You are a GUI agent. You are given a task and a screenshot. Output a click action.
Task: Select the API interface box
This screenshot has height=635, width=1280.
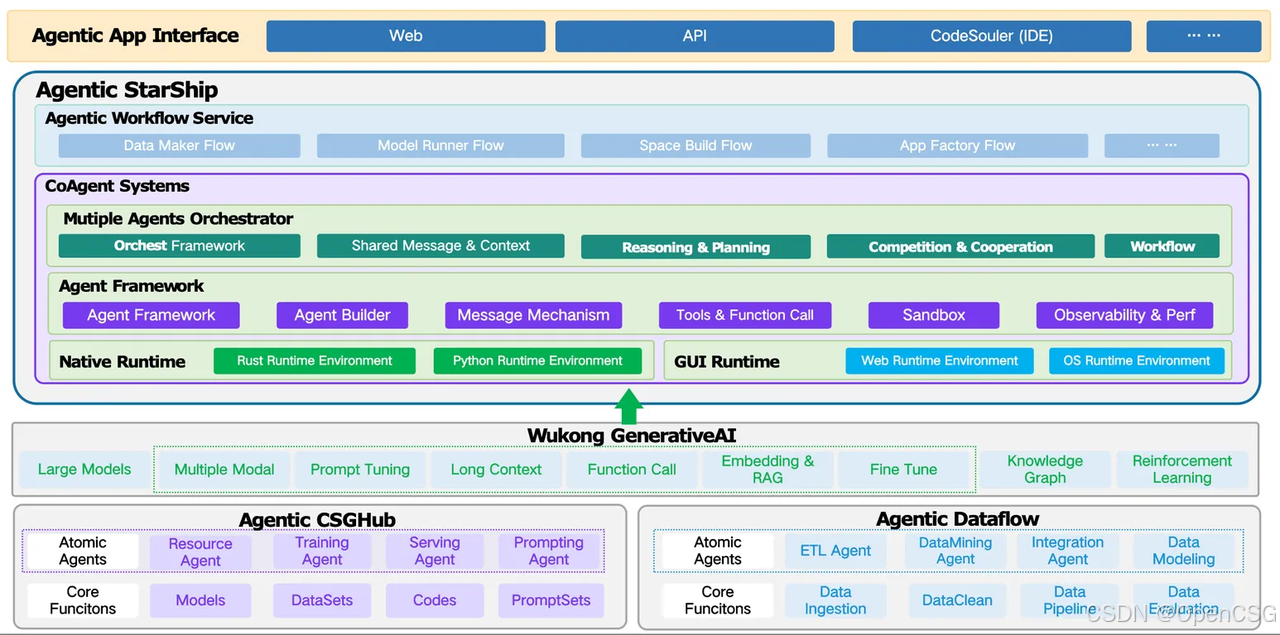click(x=694, y=36)
